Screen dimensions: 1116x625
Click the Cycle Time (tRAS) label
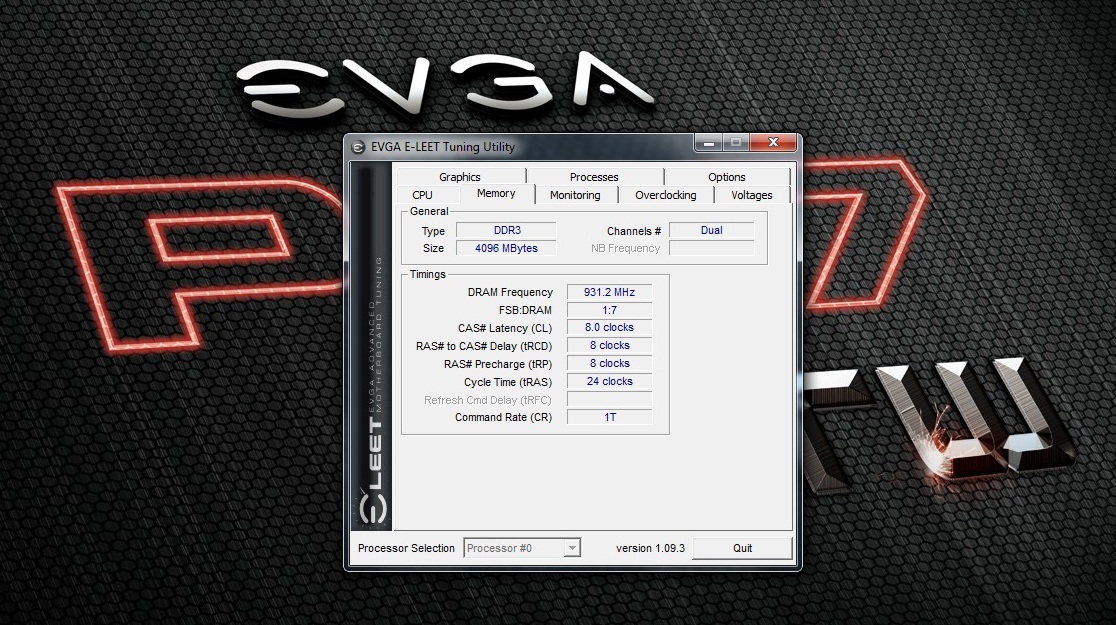pos(508,382)
